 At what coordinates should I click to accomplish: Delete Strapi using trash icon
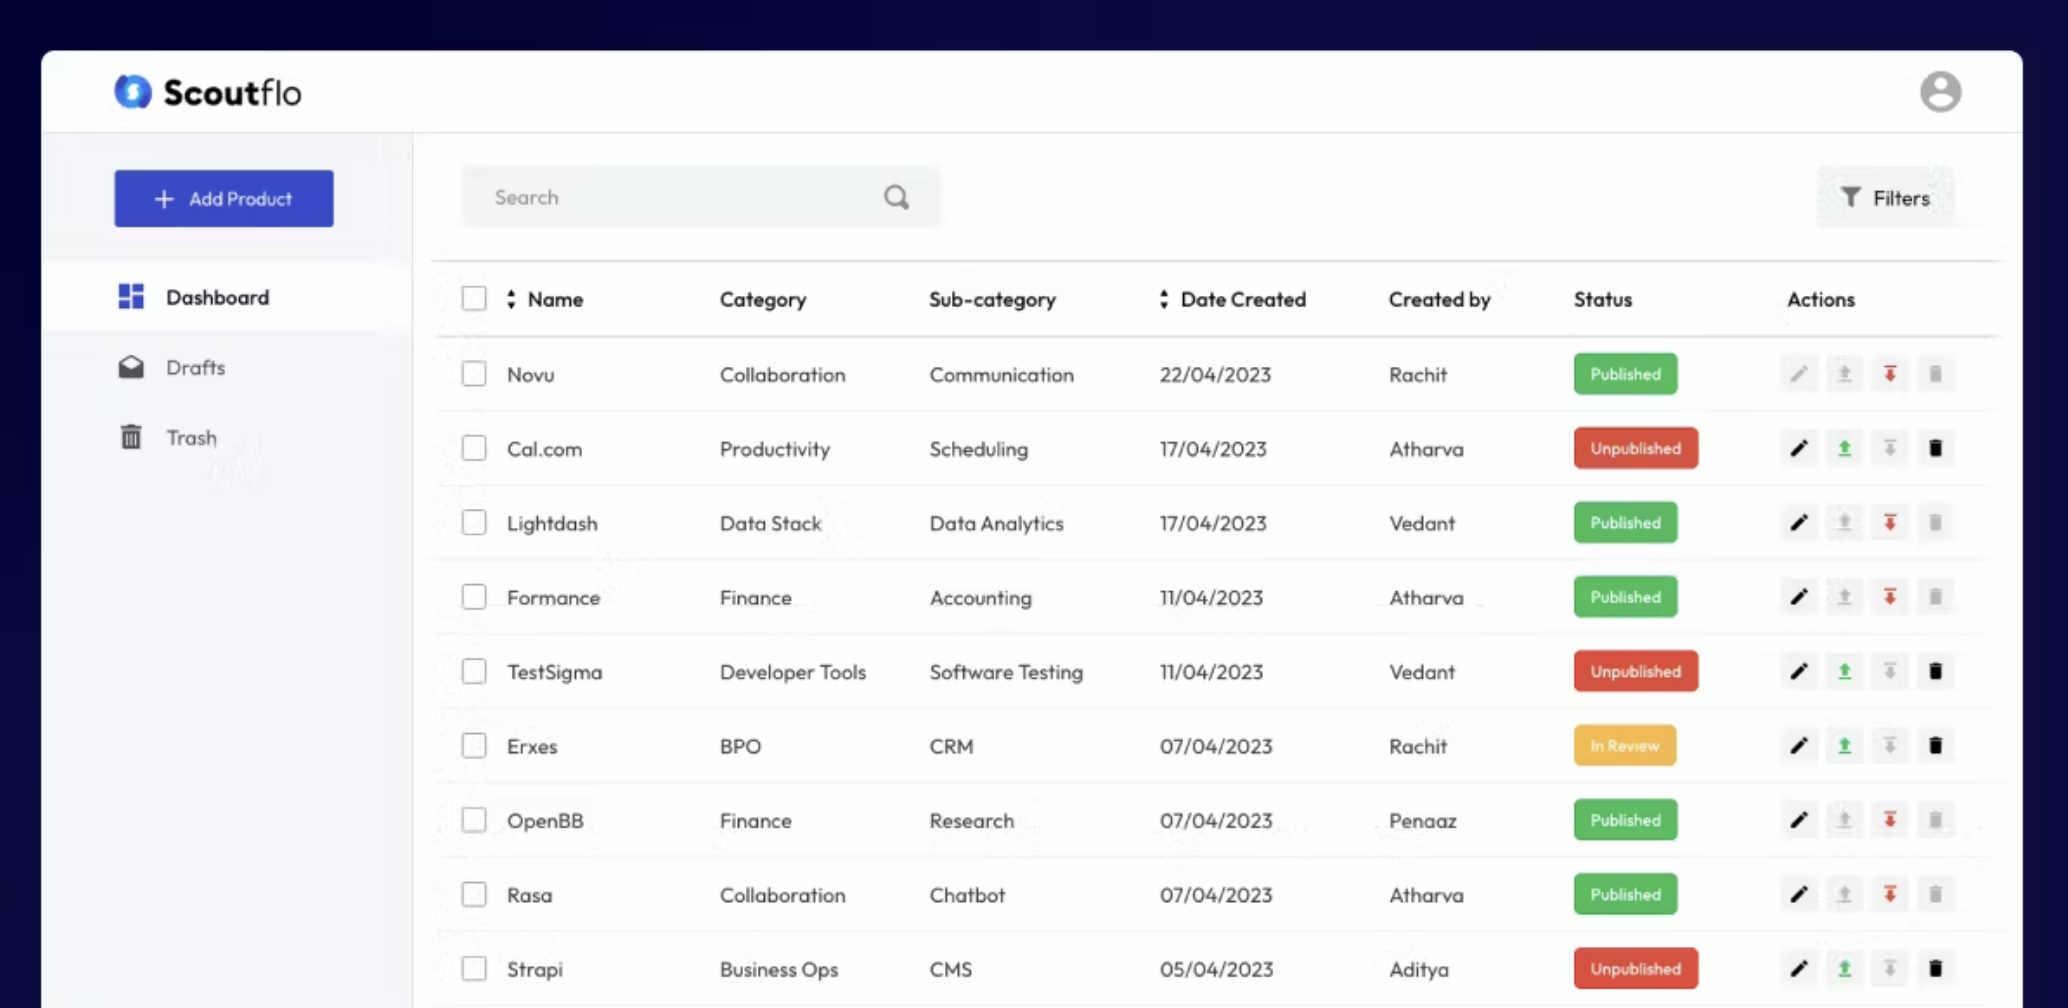point(1935,968)
